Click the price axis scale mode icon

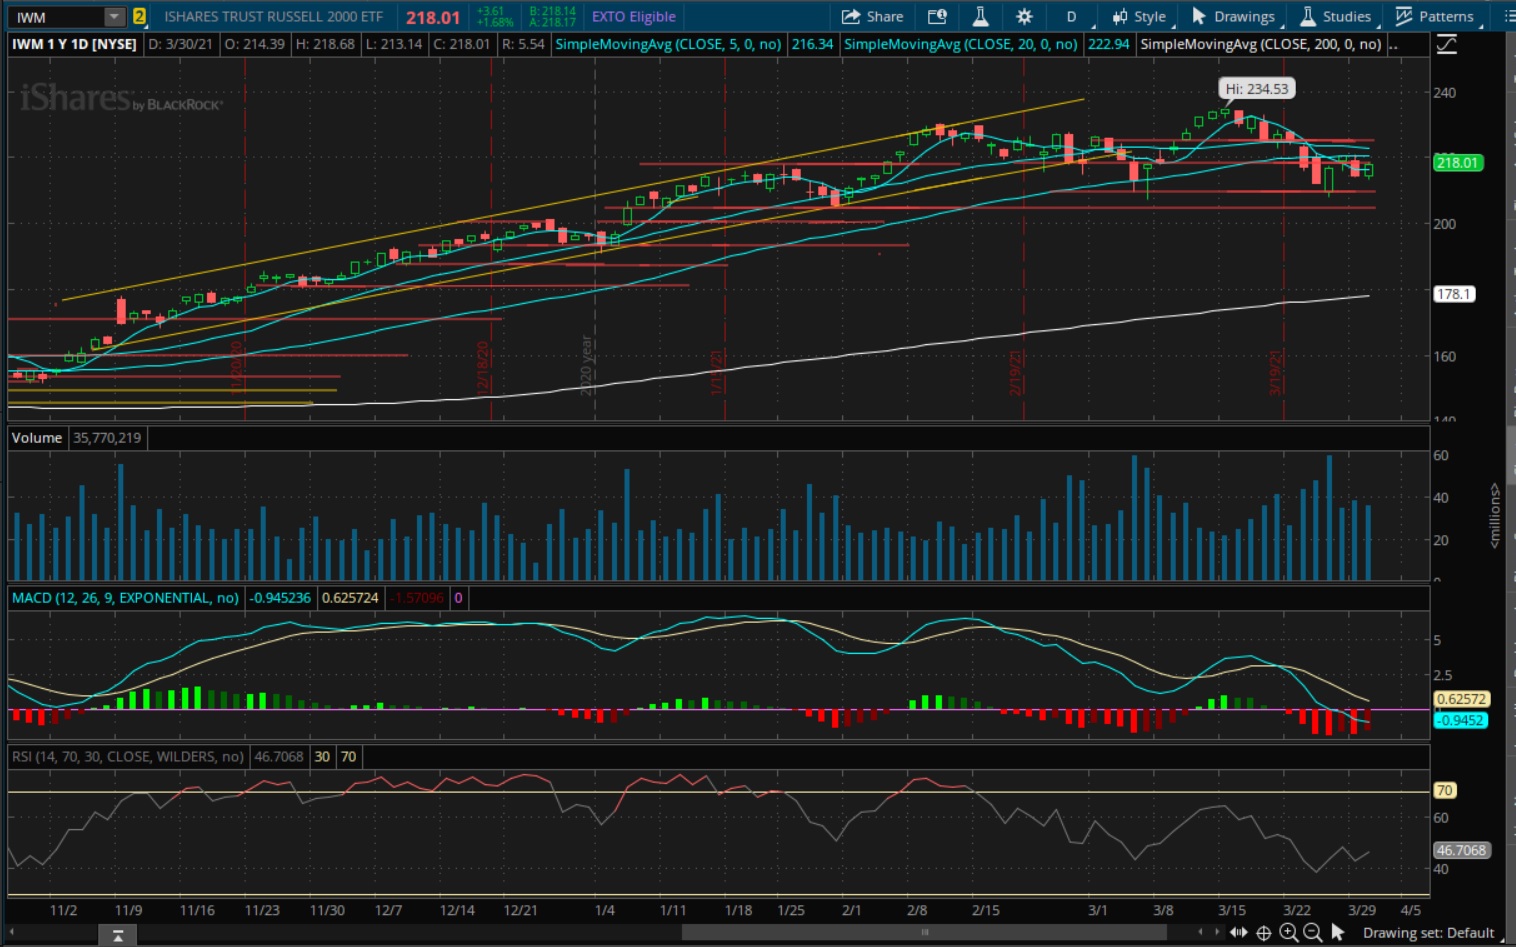pyautogui.click(x=1446, y=44)
